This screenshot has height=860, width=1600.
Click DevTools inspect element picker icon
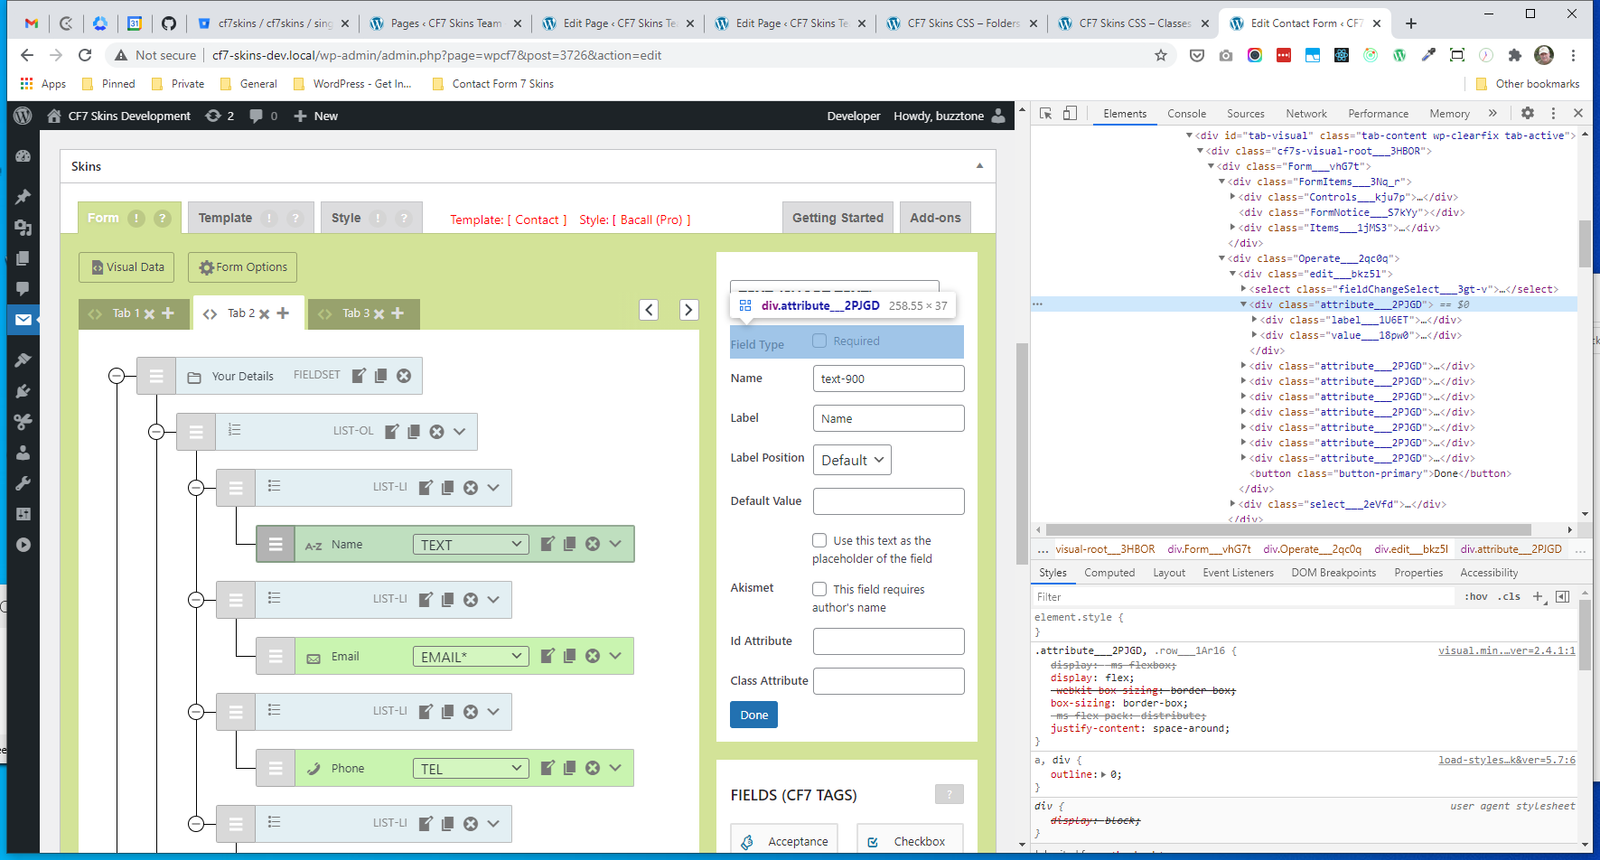1045,113
